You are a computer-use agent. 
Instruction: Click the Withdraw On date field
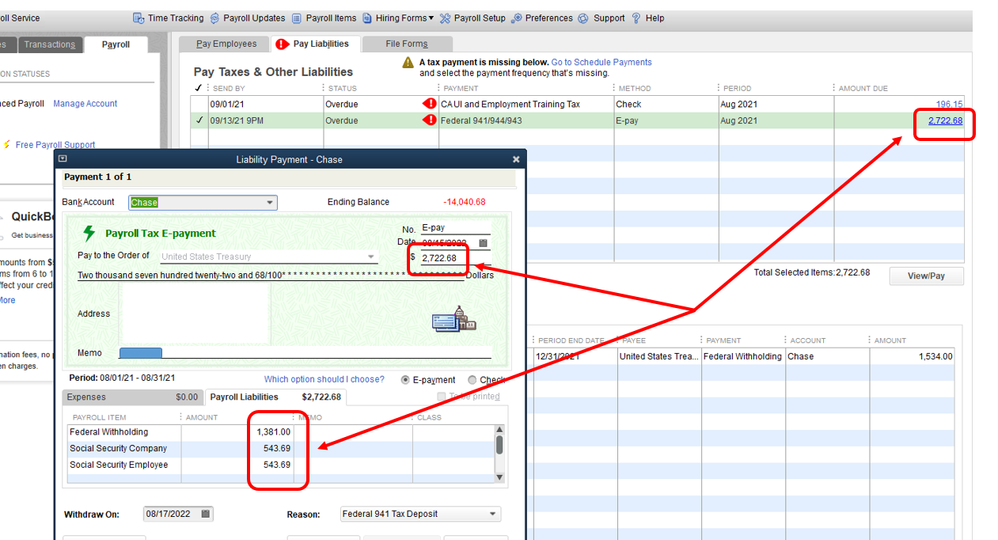(x=171, y=514)
